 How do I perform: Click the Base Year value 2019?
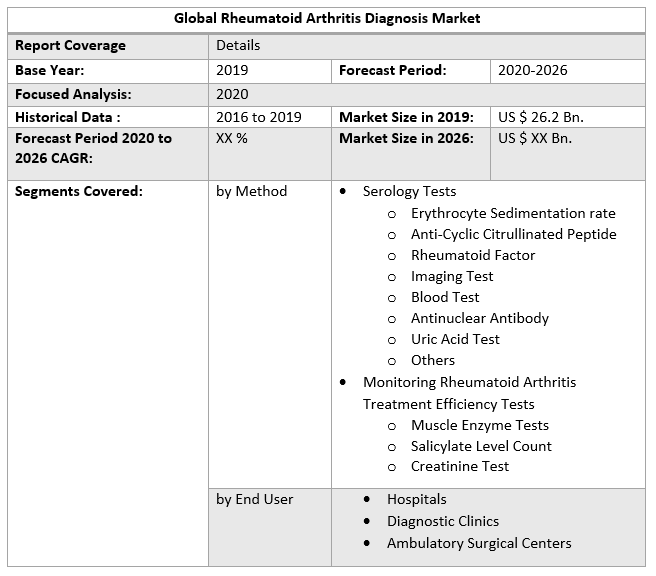point(232,71)
